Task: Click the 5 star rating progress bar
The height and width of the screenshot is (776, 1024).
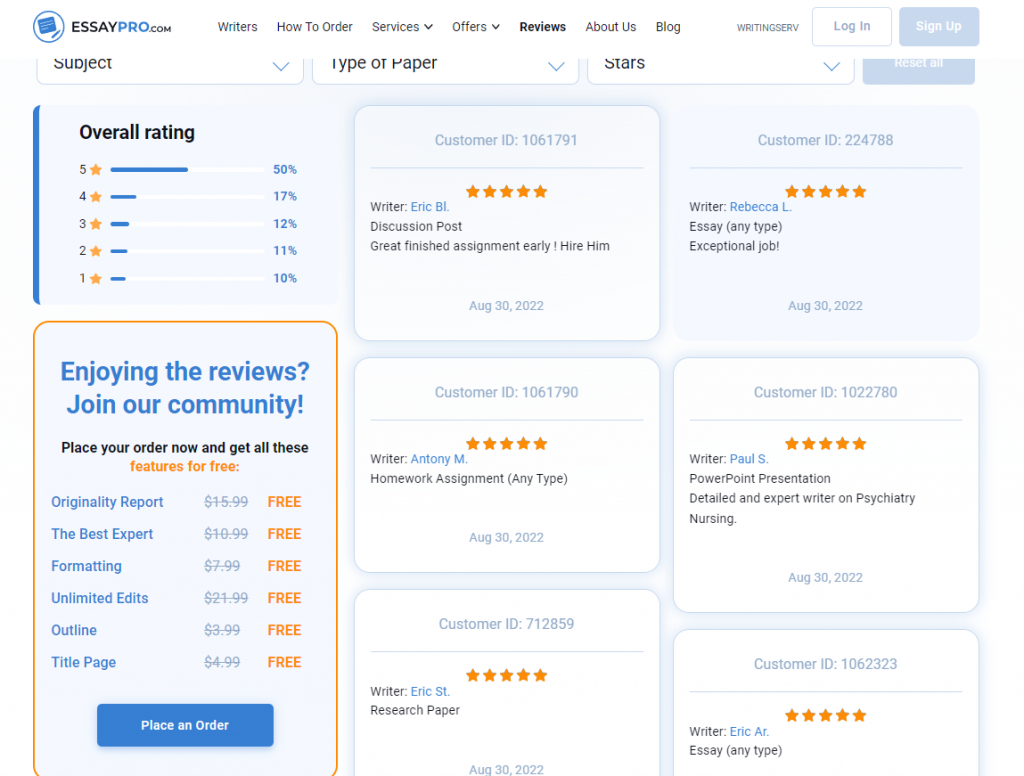Action: [187, 170]
